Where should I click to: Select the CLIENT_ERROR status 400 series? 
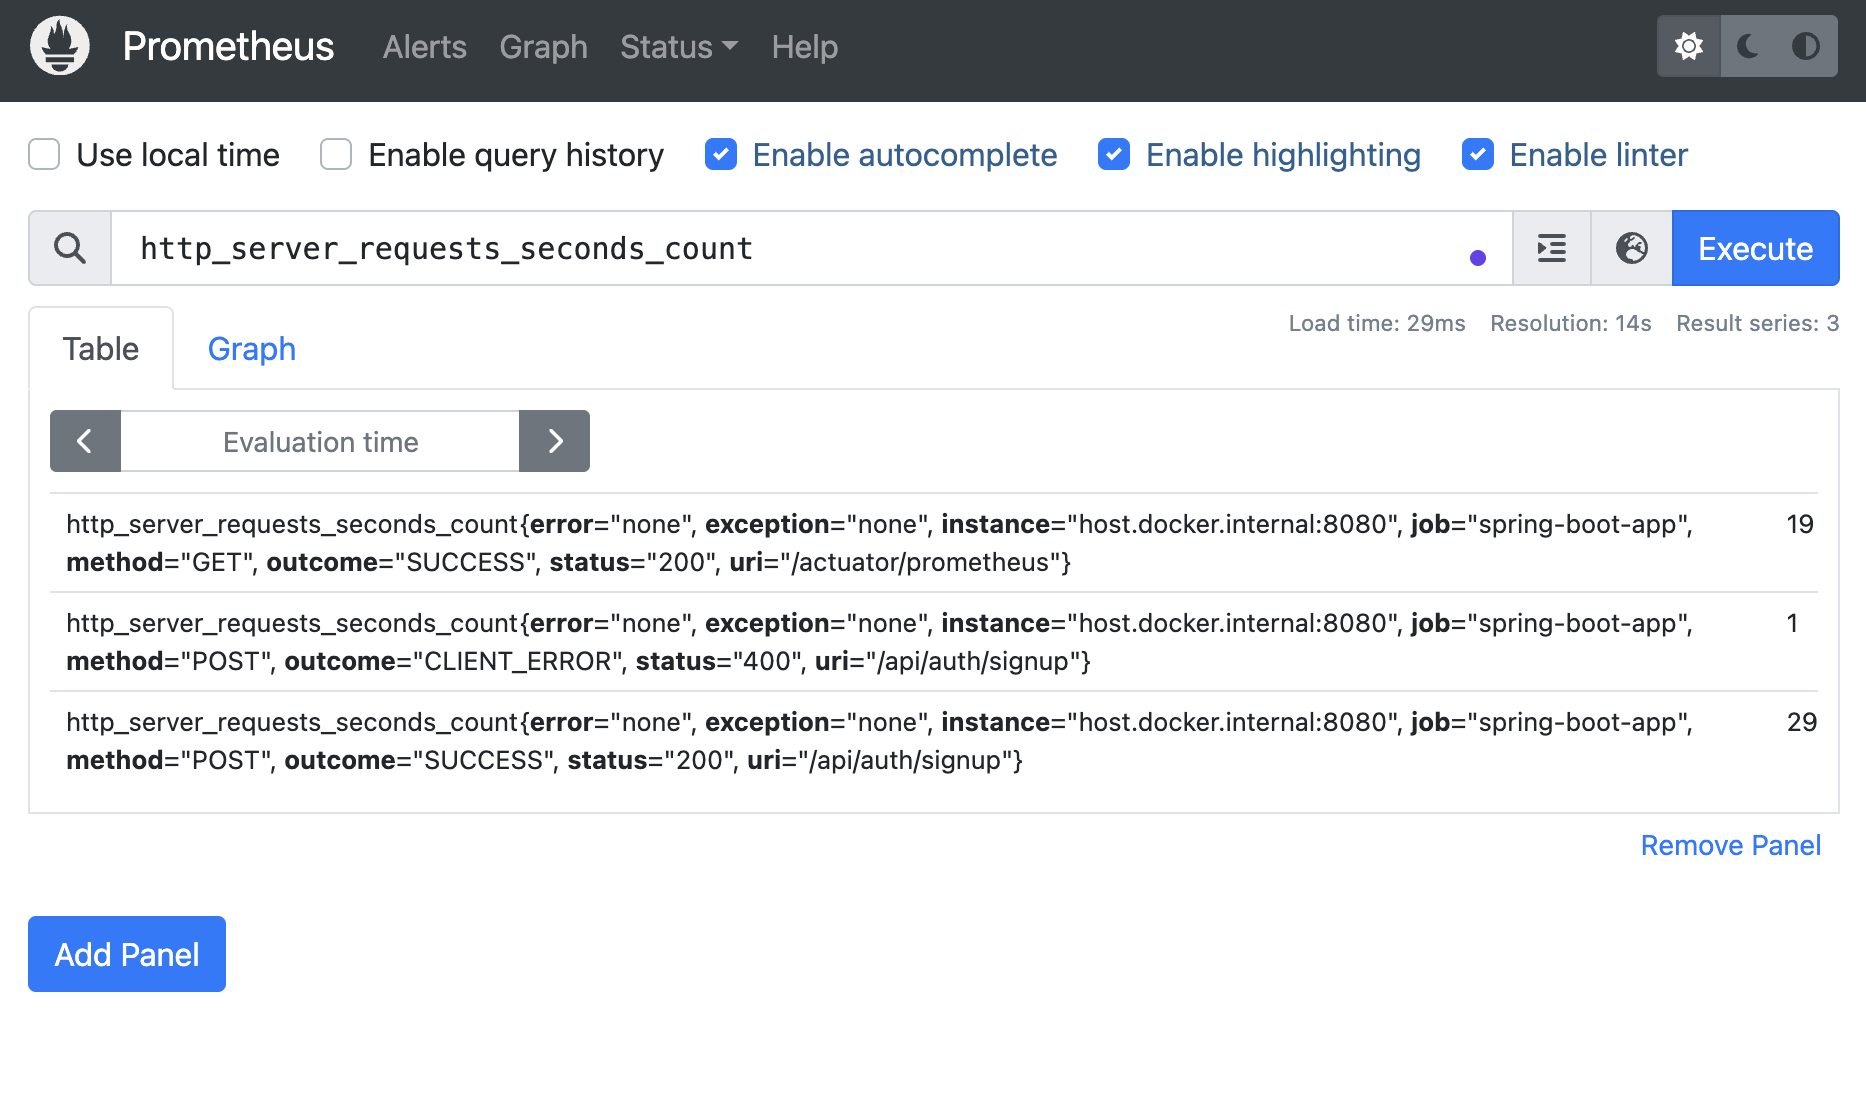(x=934, y=642)
